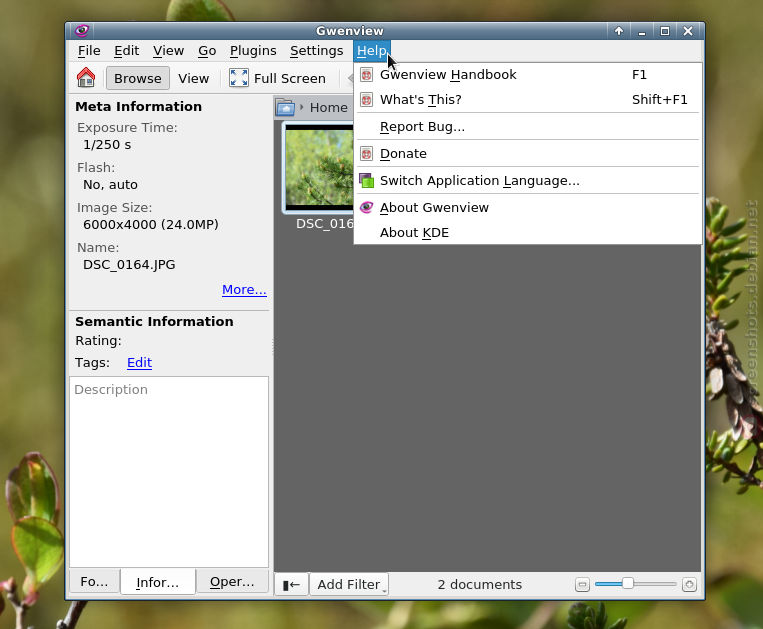Open Switch Application Language... dialog
The height and width of the screenshot is (629, 763).
pos(528,180)
